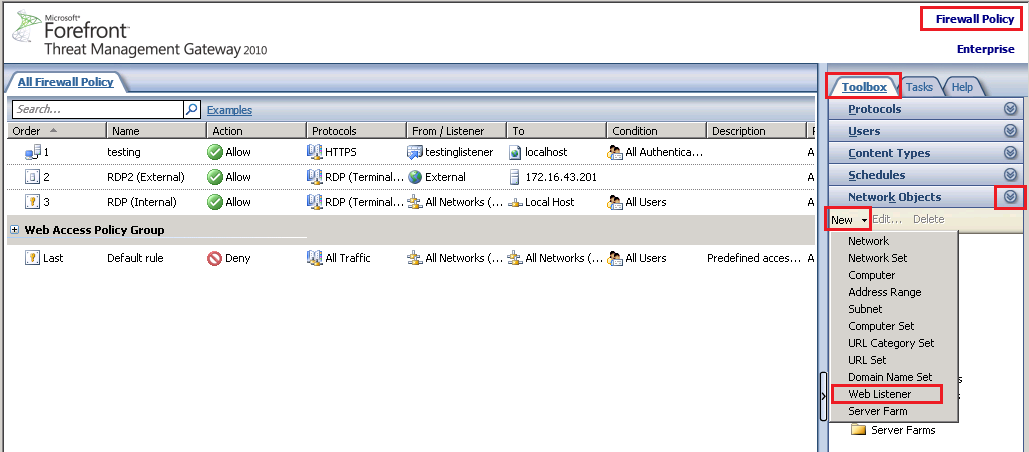Expand the Protocols toolbox section chevron

pos(1010,109)
